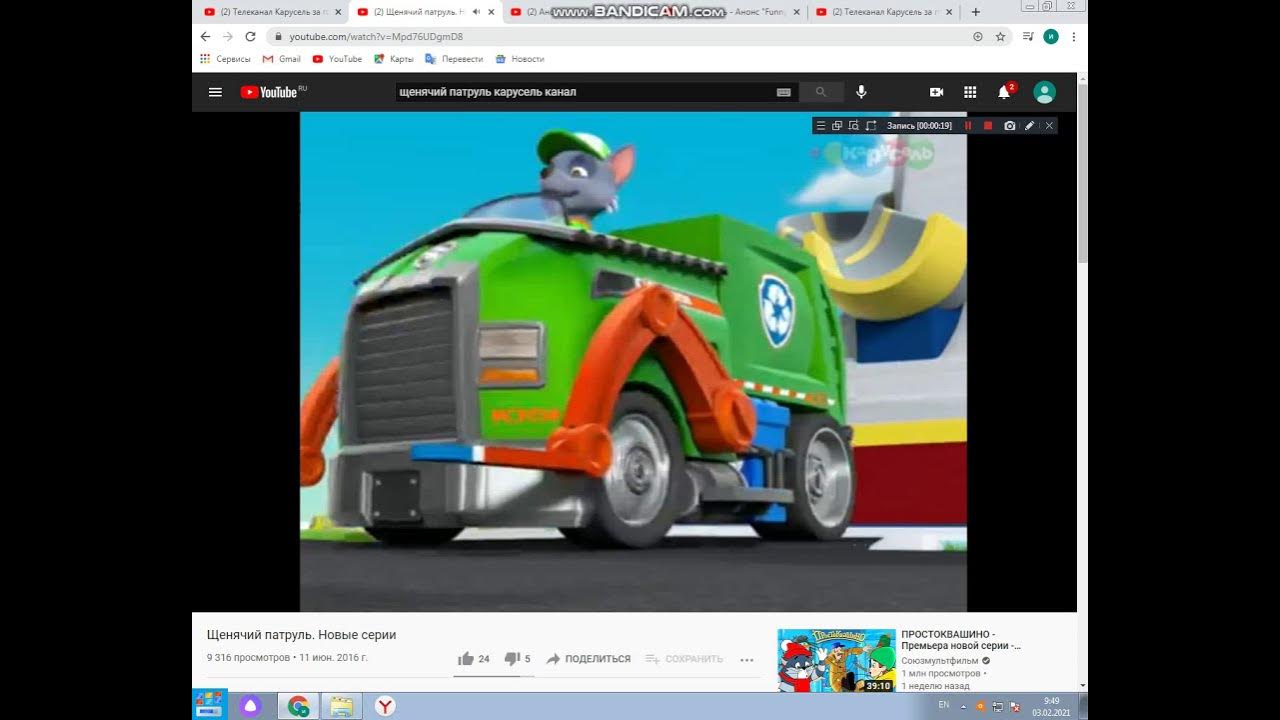Click the Bandicam rectangle-area selection icon

tap(871, 126)
